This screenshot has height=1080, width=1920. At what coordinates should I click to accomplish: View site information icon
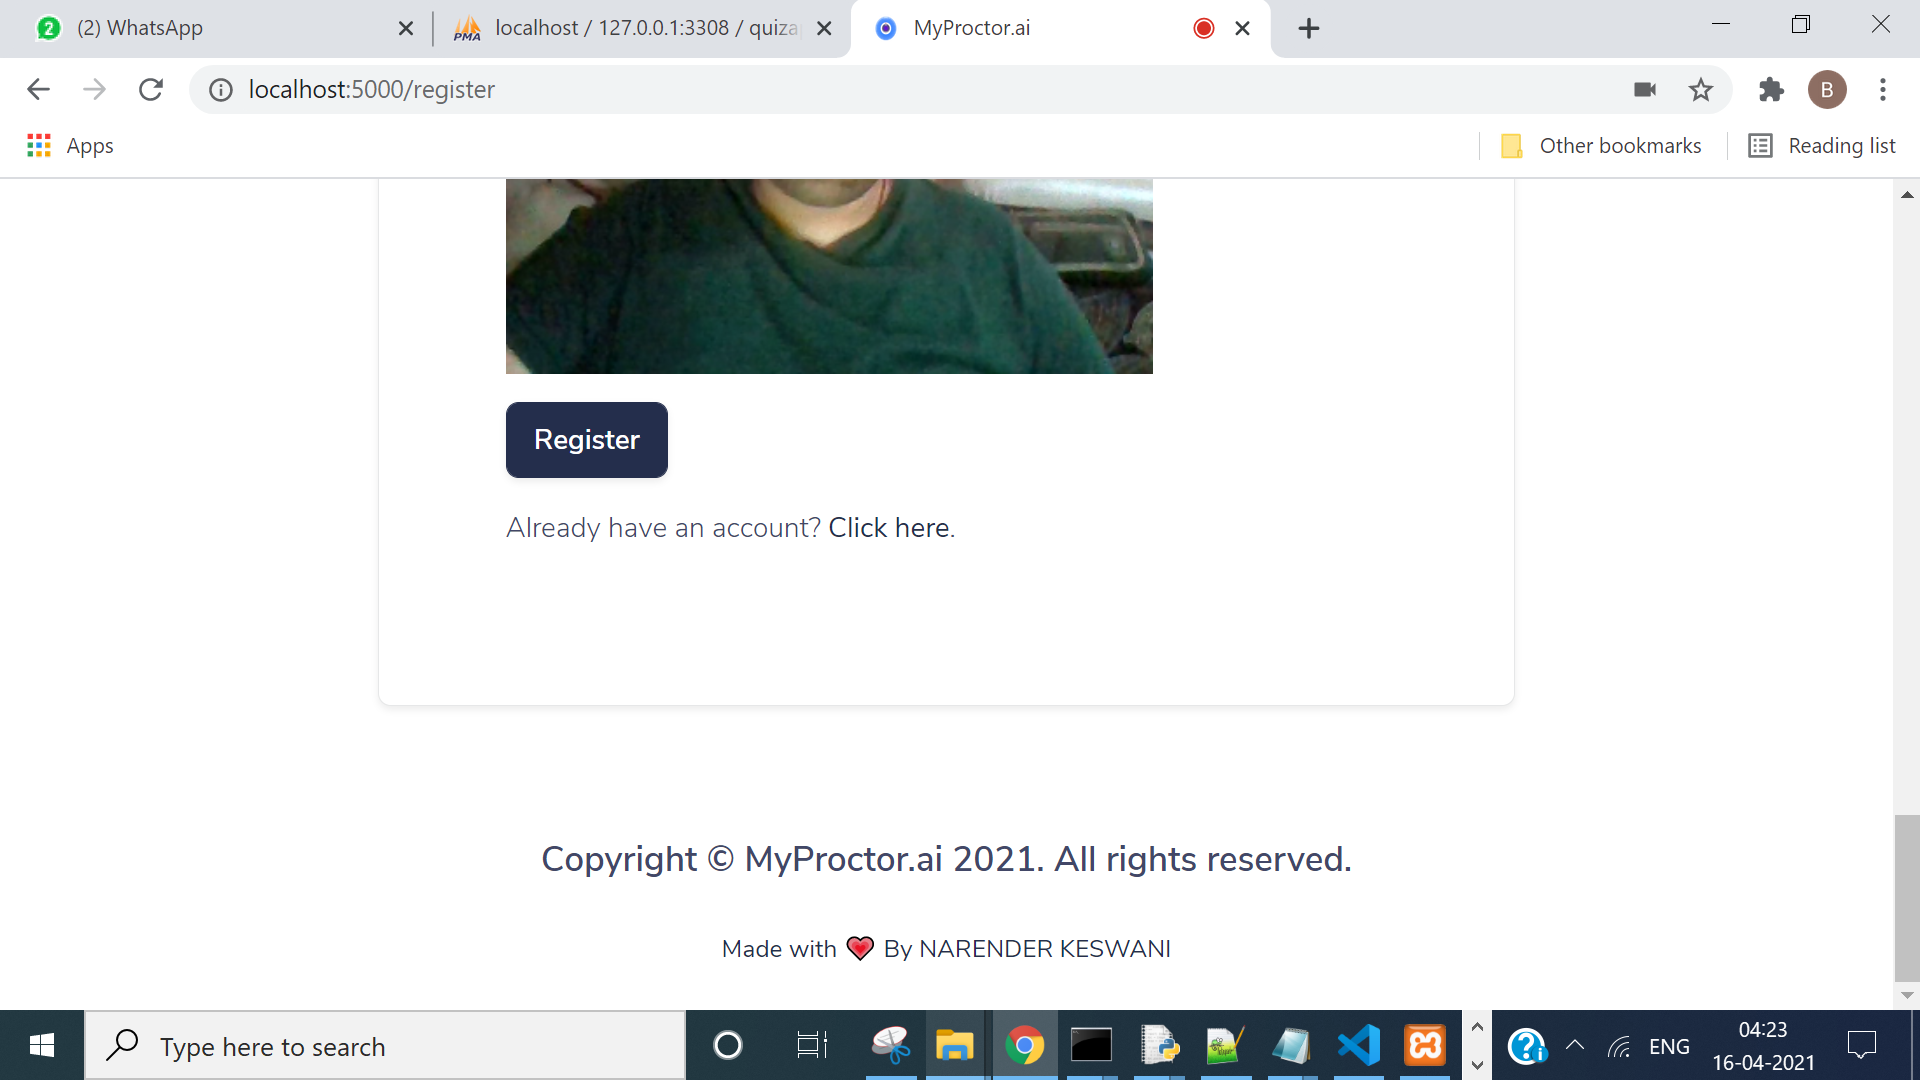(221, 90)
